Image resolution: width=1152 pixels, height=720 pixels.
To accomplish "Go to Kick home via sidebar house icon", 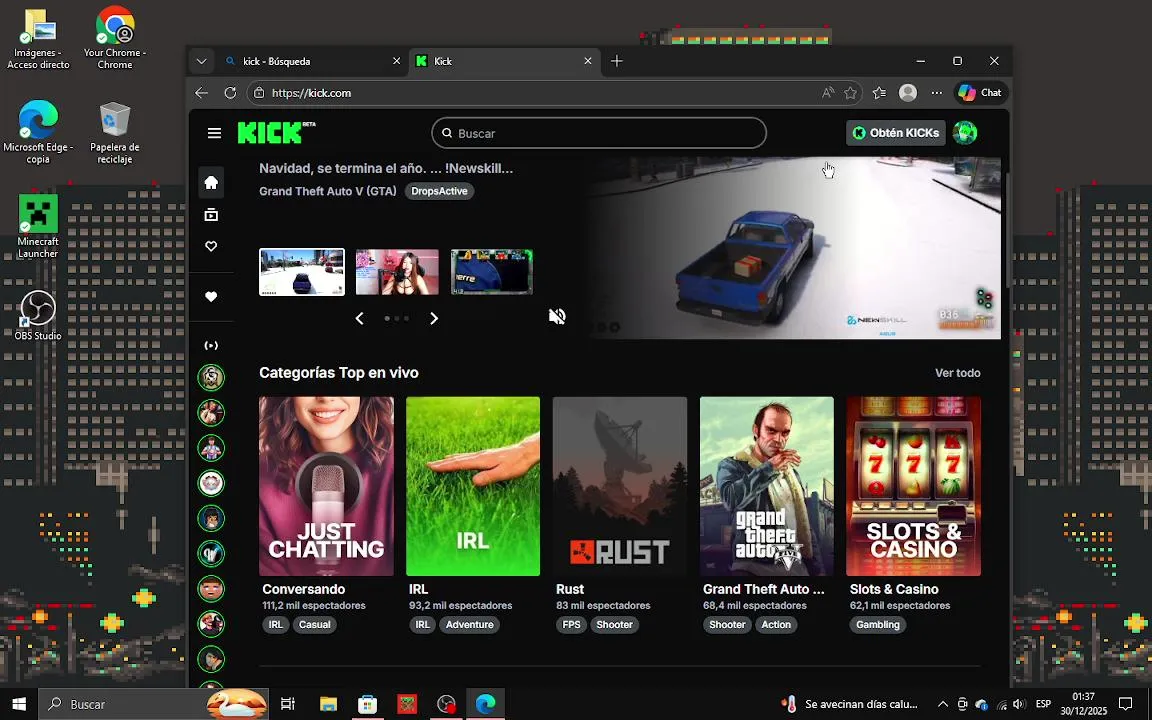I will [211, 182].
